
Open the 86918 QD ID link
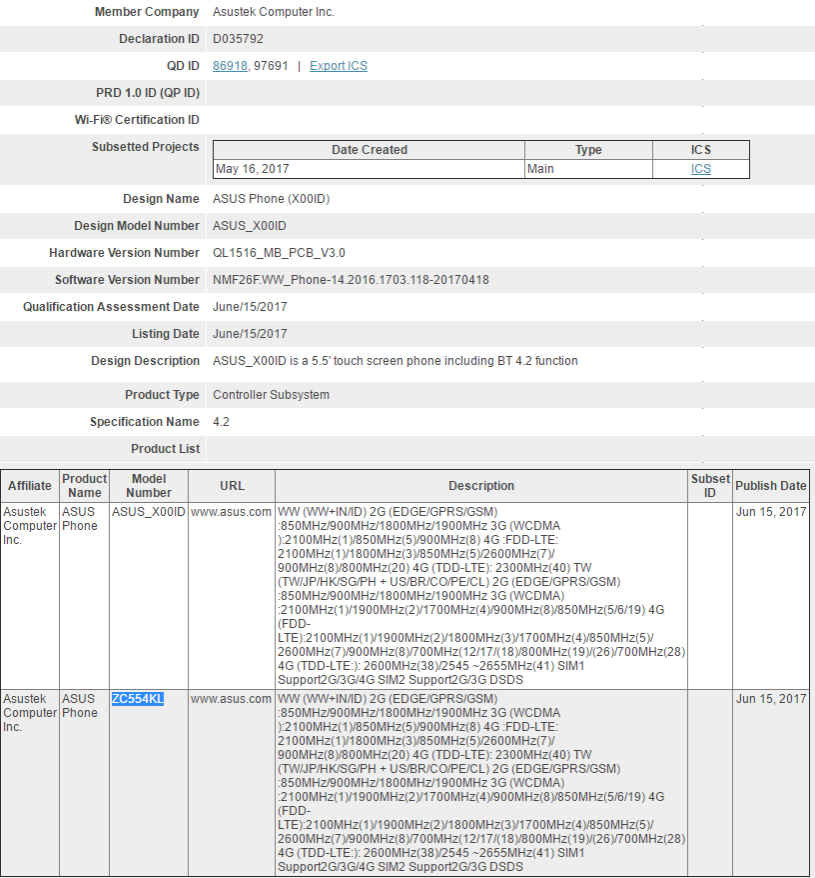pos(230,66)
